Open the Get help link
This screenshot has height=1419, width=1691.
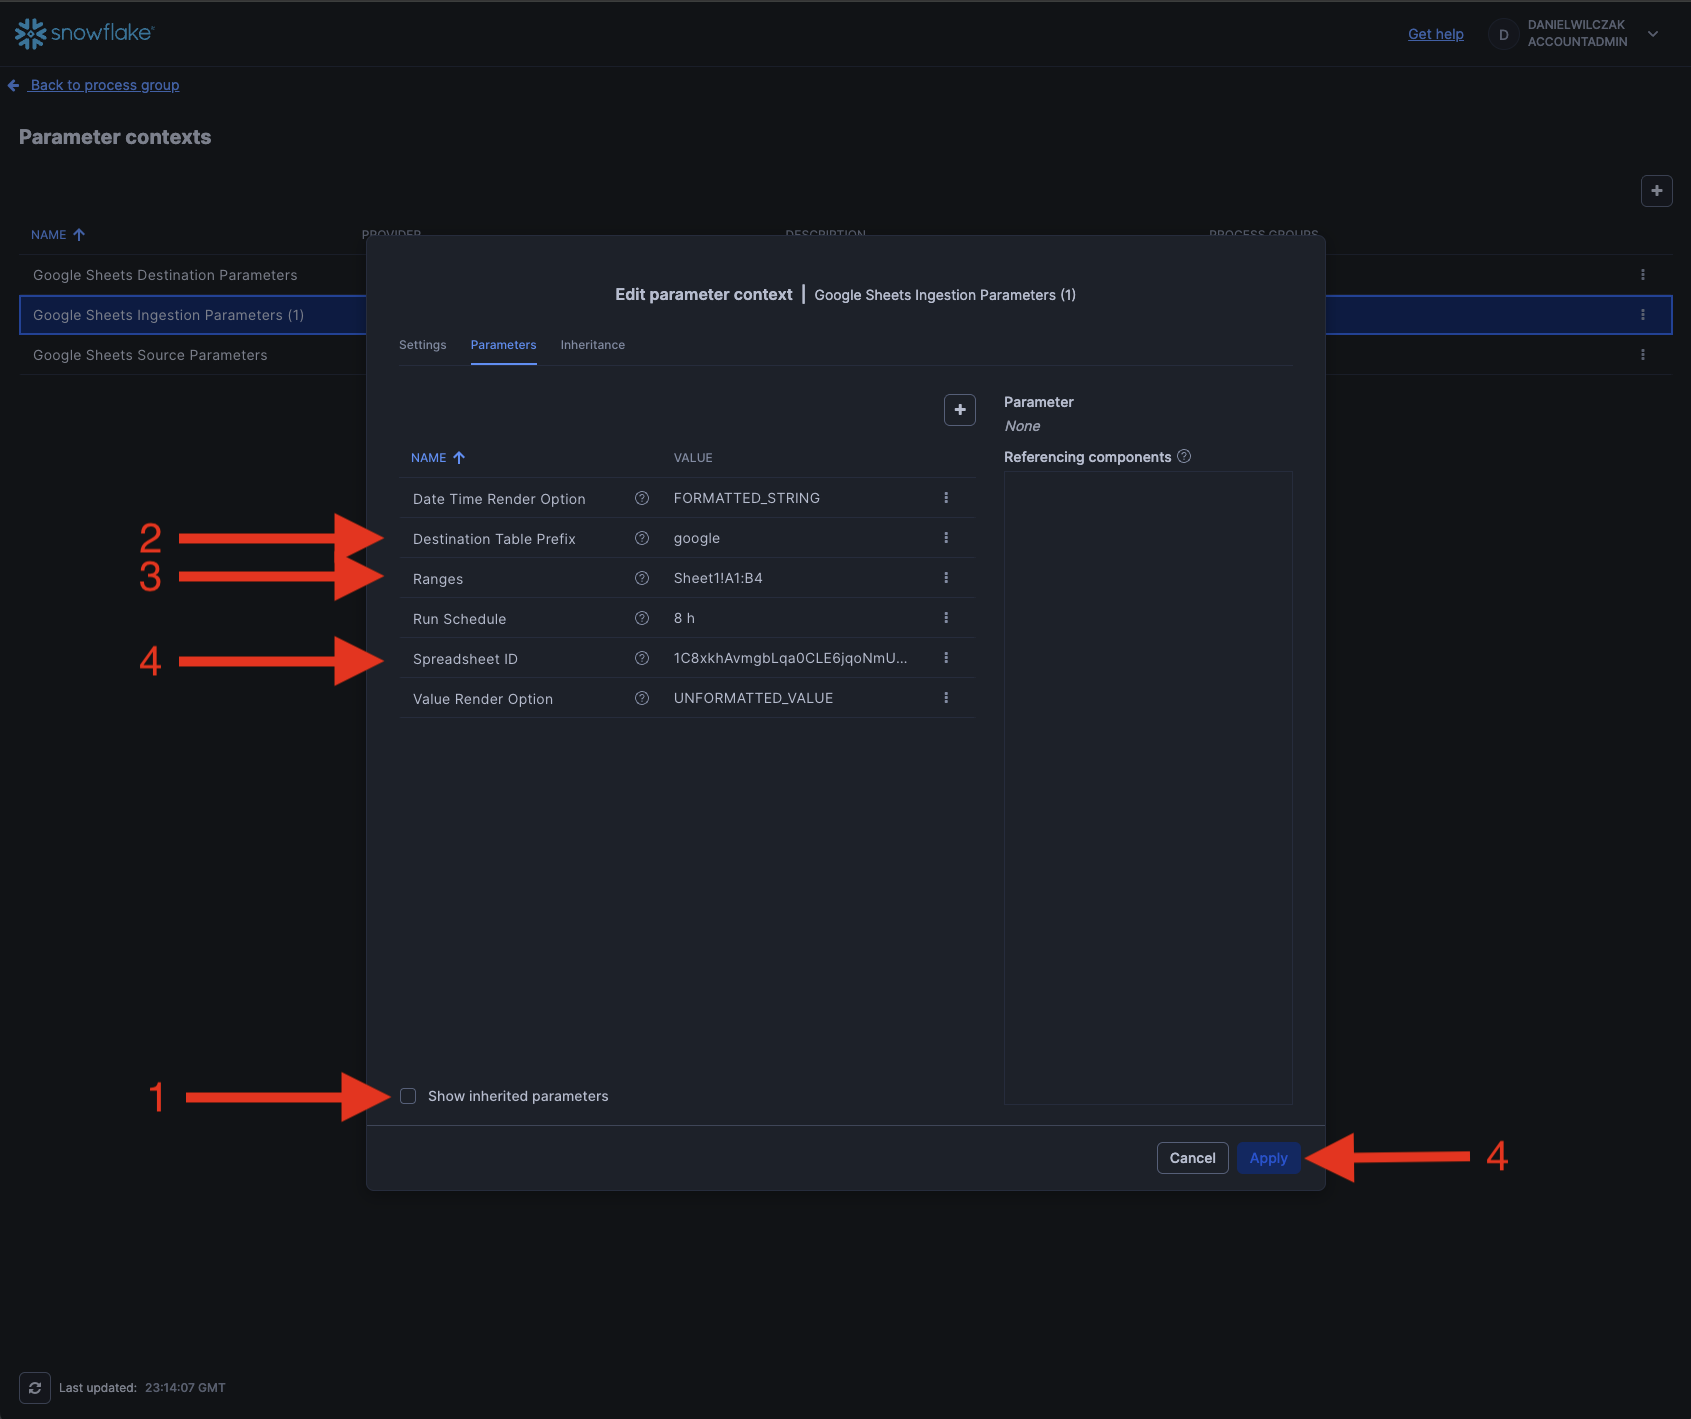pos(1435,34)
